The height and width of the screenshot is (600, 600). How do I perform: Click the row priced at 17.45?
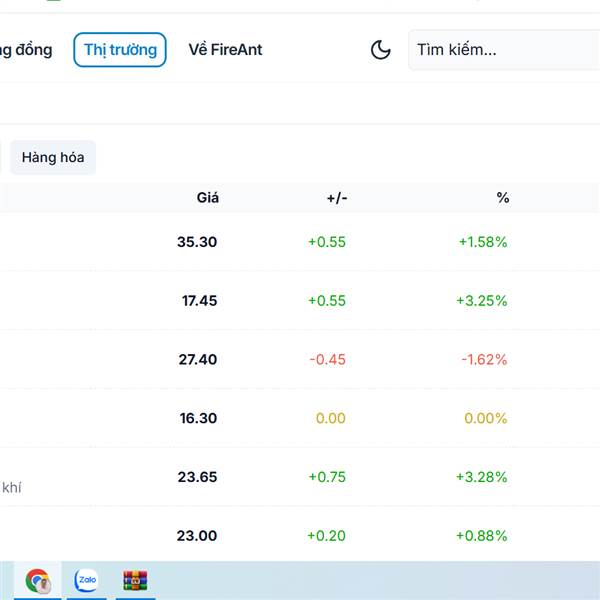tap(197, 301)
